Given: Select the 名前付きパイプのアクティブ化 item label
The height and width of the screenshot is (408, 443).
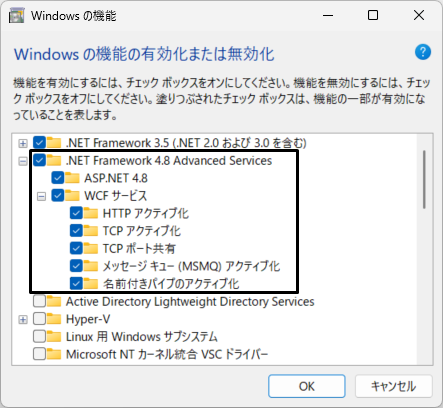Looking at the screenshot, I should (171, 284).
